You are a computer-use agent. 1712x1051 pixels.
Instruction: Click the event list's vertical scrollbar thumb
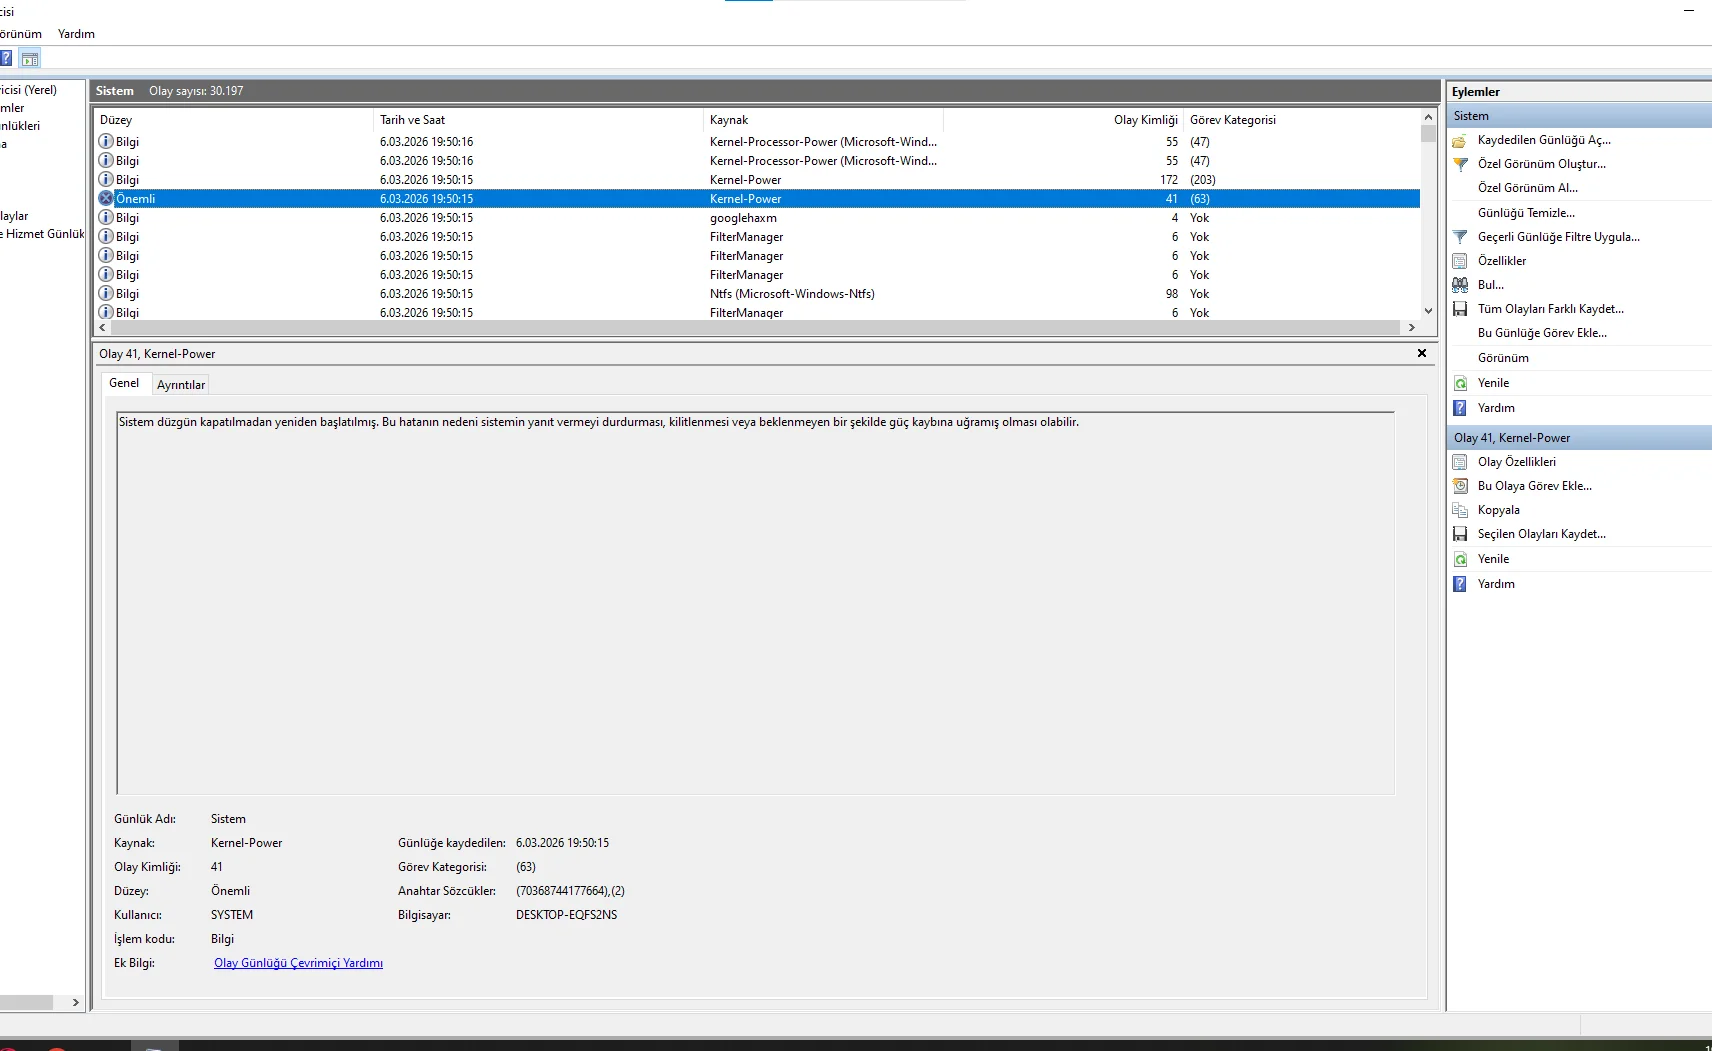[1428, 134]
